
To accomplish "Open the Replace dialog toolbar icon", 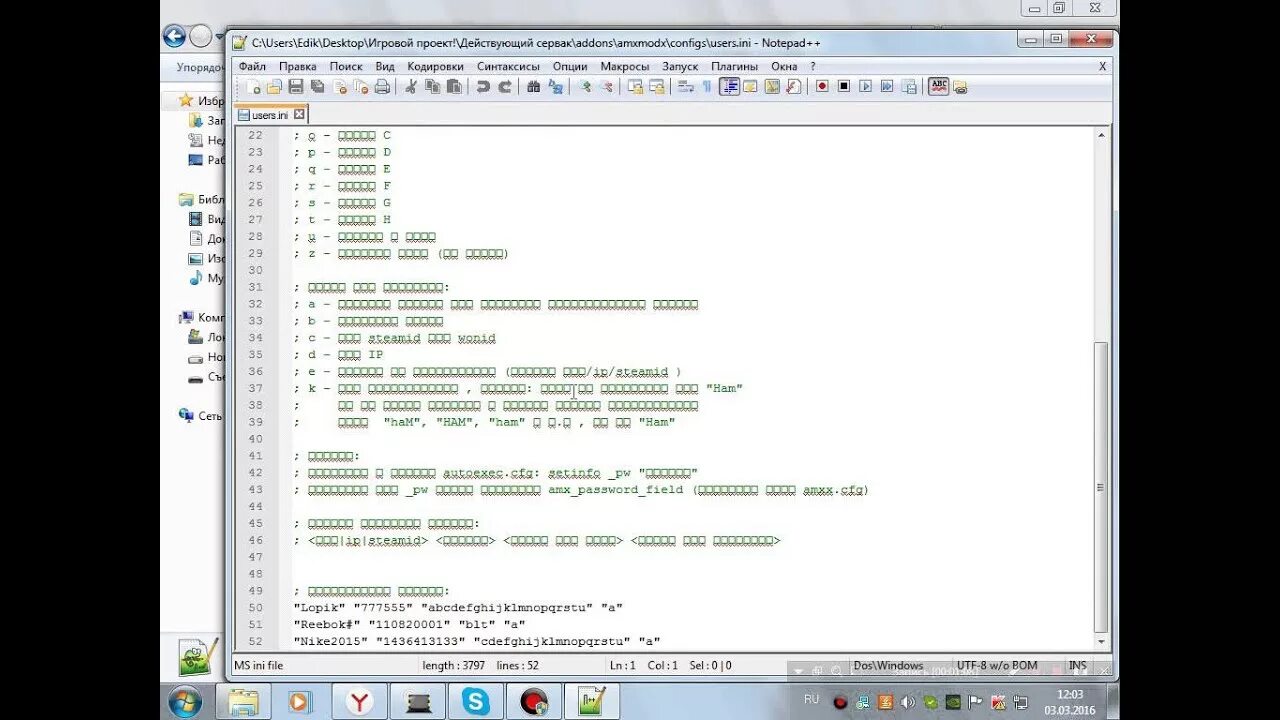I will [555, 87].
